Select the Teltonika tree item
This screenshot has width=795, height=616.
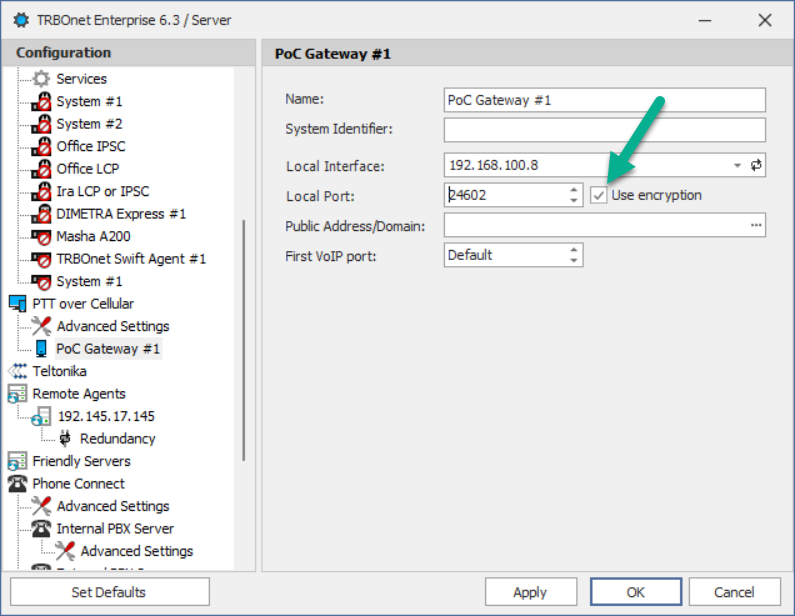pos(59,371)
